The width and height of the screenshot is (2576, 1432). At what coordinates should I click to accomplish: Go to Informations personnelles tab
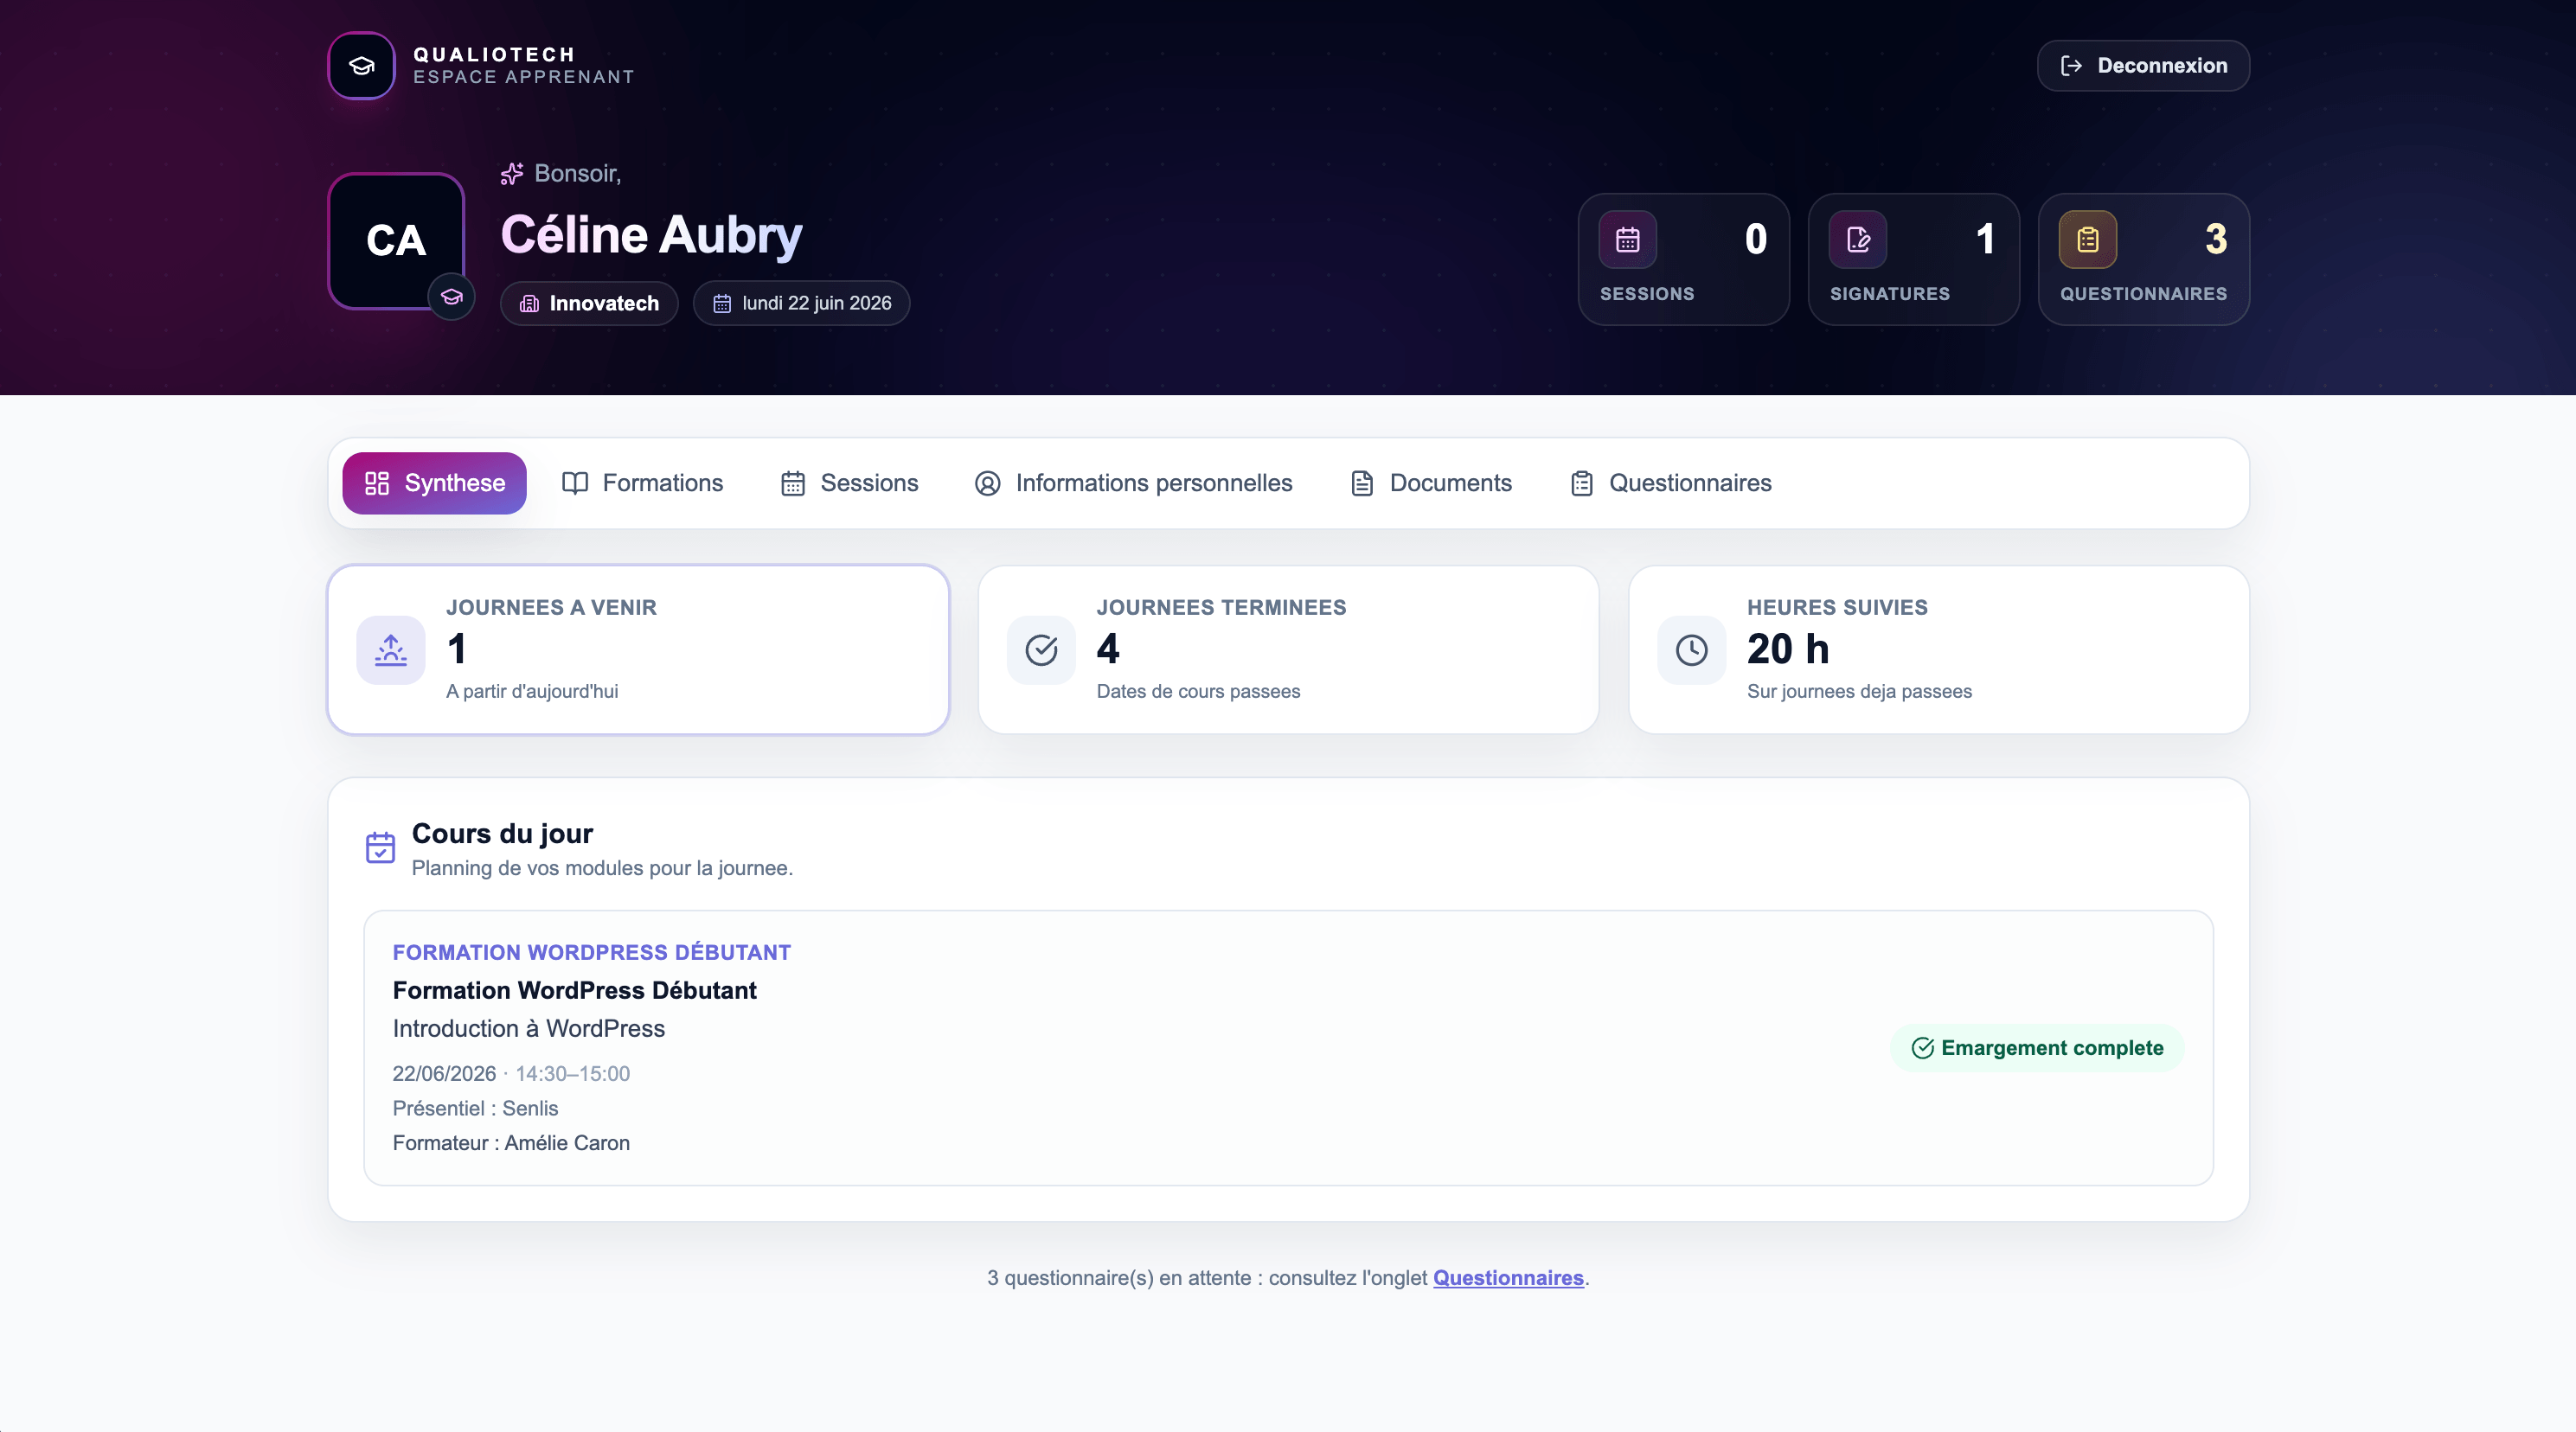pos(1134,483)
